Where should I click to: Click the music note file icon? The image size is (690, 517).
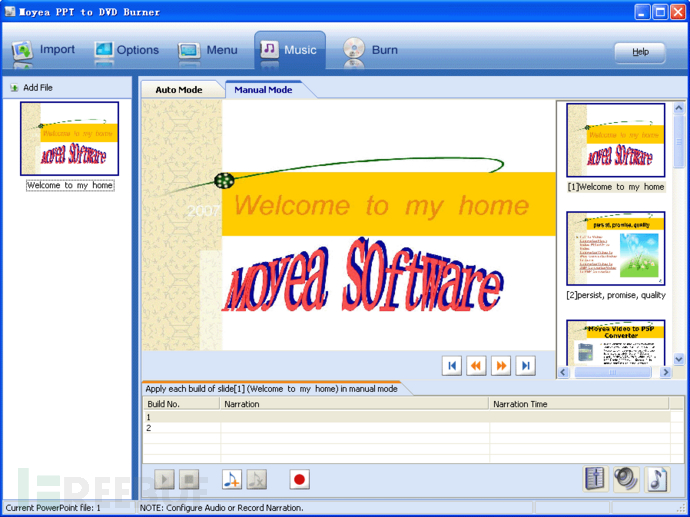click(657, 479)
